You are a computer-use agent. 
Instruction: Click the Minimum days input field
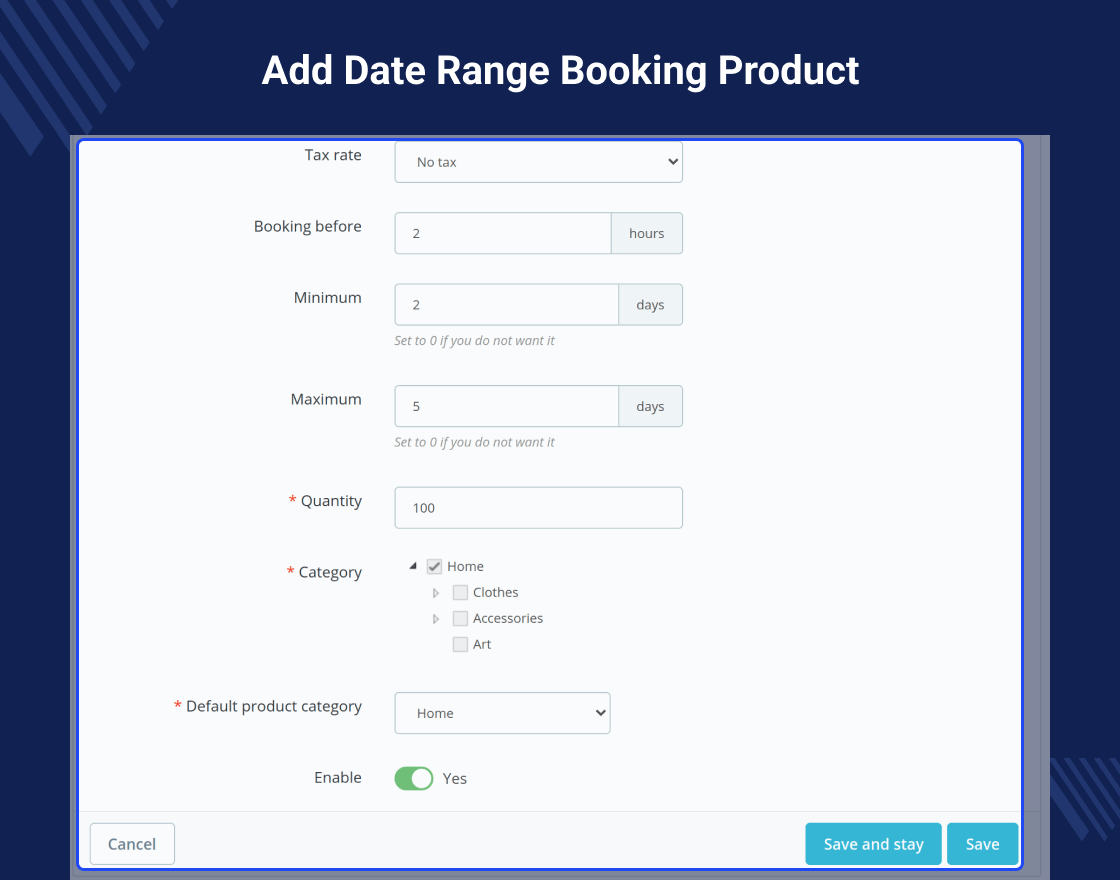coord(506,304)
